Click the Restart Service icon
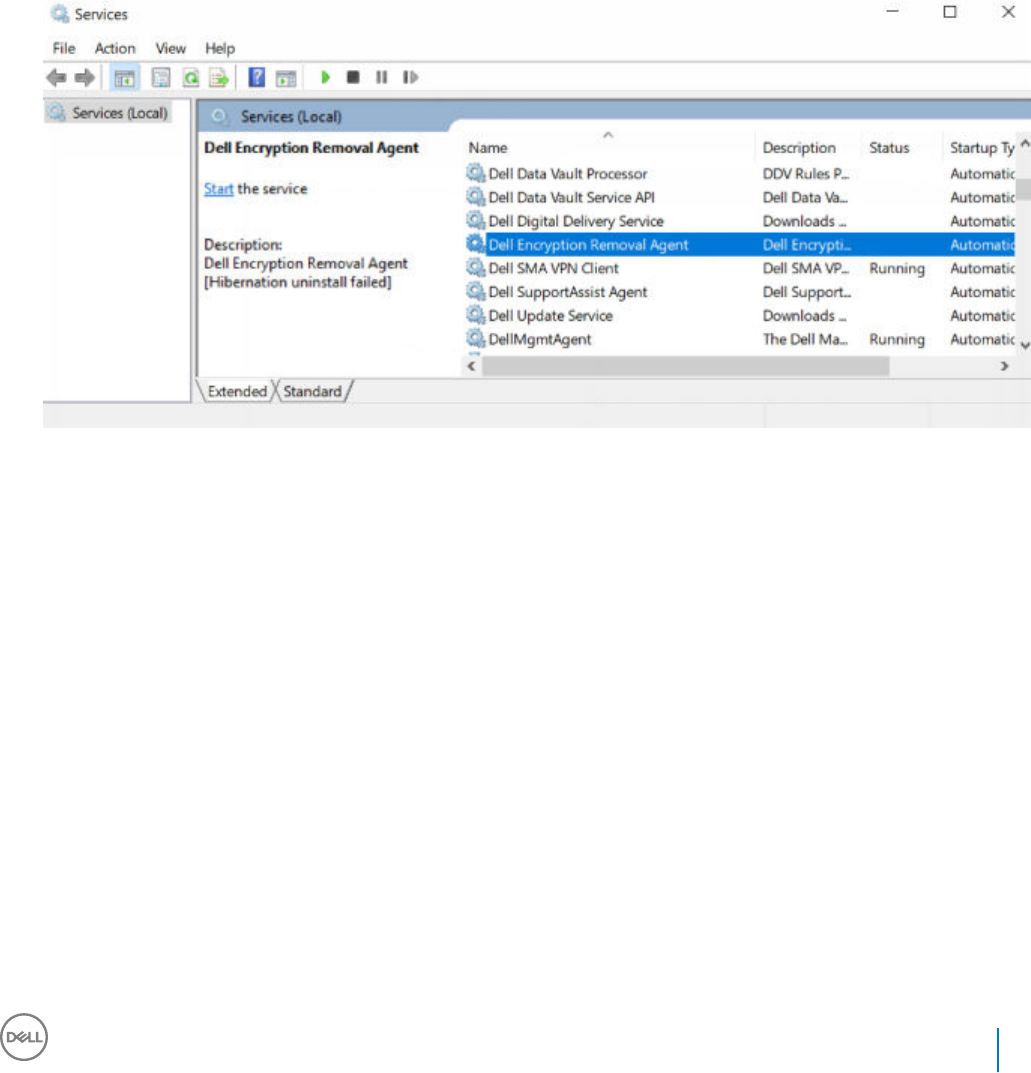This screenshot has width=1031, height=1073. click(x=410, y=77)
